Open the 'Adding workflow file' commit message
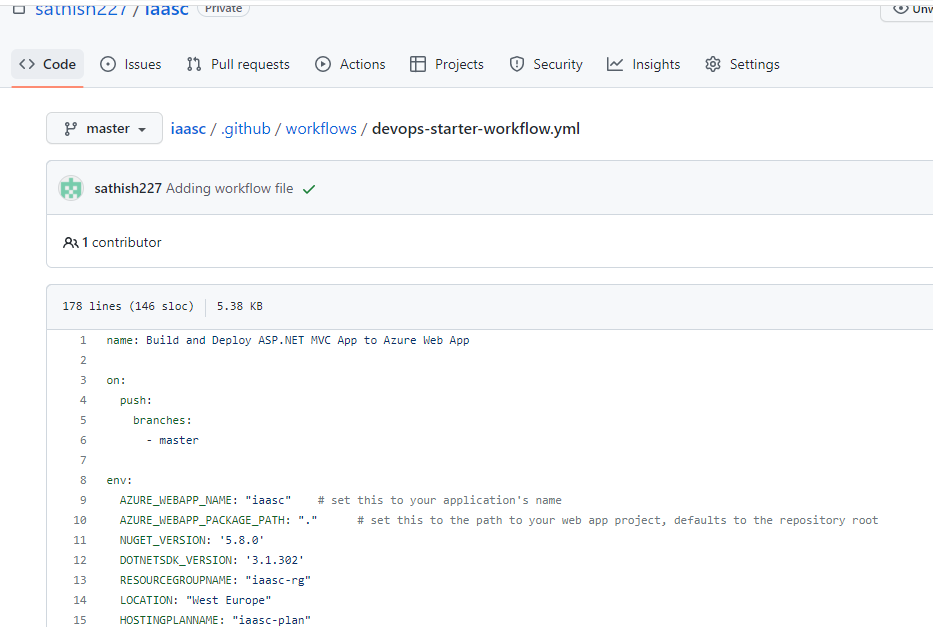The height and width of the screenshot is (627, 933). tap(230, 188)
